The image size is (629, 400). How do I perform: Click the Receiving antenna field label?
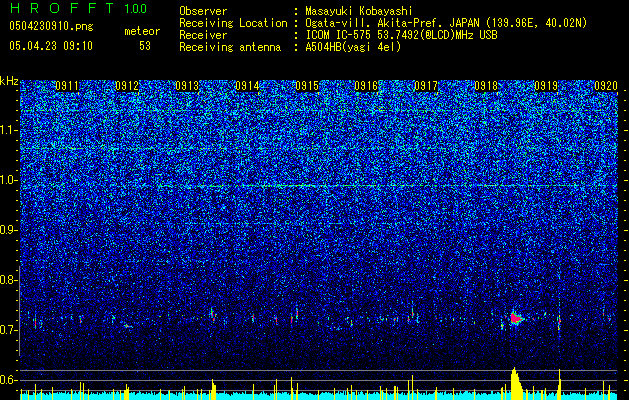click(230, 47)
